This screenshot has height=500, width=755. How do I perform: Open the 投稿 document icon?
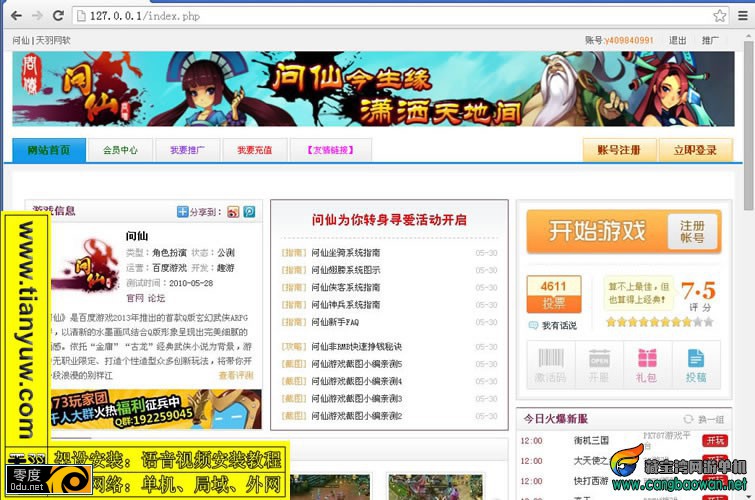click(696, 365)
